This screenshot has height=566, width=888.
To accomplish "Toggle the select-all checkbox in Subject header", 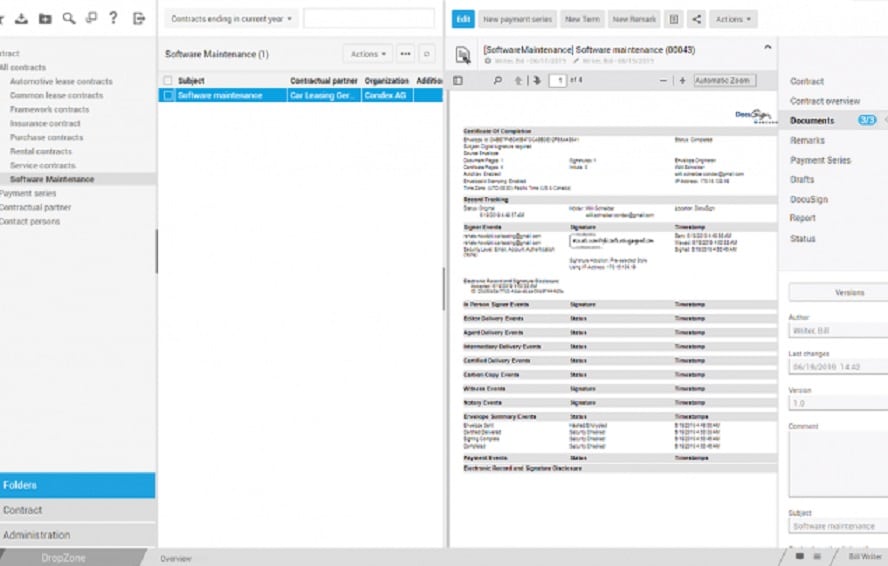I will point(168,81).
